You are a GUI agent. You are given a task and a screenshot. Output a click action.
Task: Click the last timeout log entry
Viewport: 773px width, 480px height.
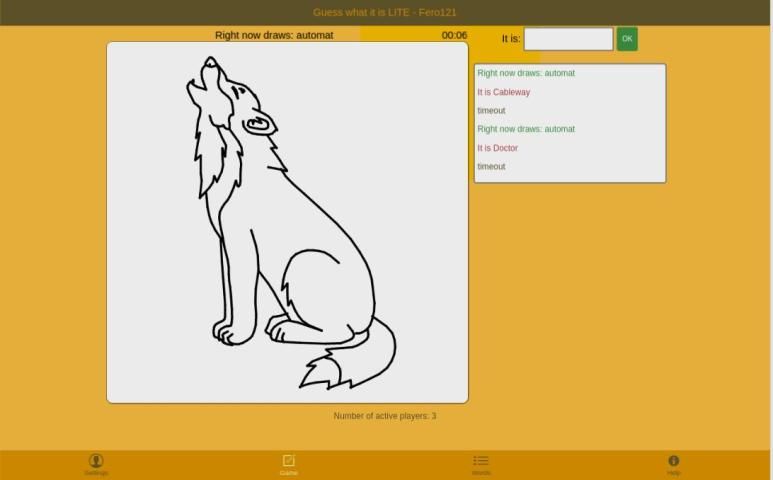[491, 167]
